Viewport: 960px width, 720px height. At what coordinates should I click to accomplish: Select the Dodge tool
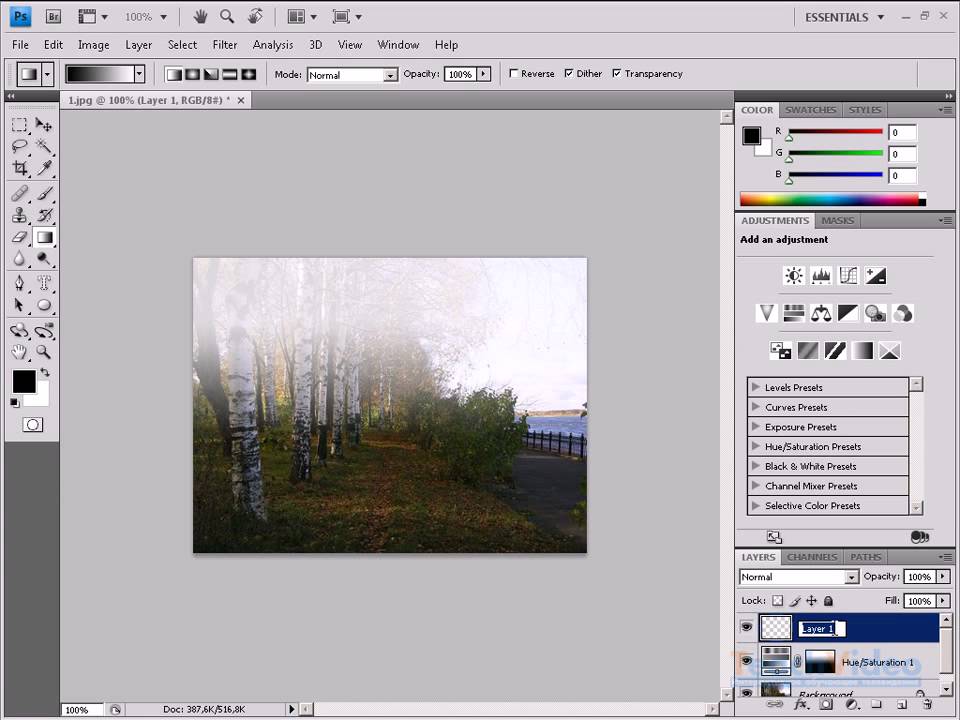[x=43, y=258]
